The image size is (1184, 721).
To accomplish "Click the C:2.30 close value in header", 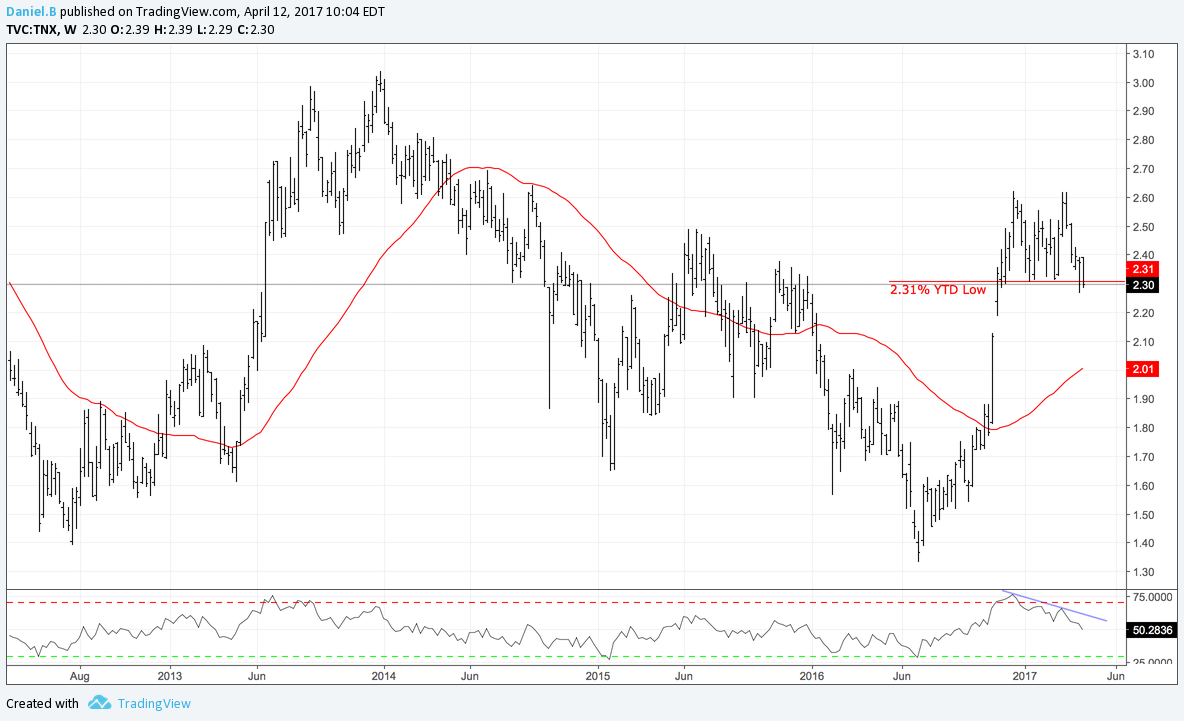I will tap(255, 30).
